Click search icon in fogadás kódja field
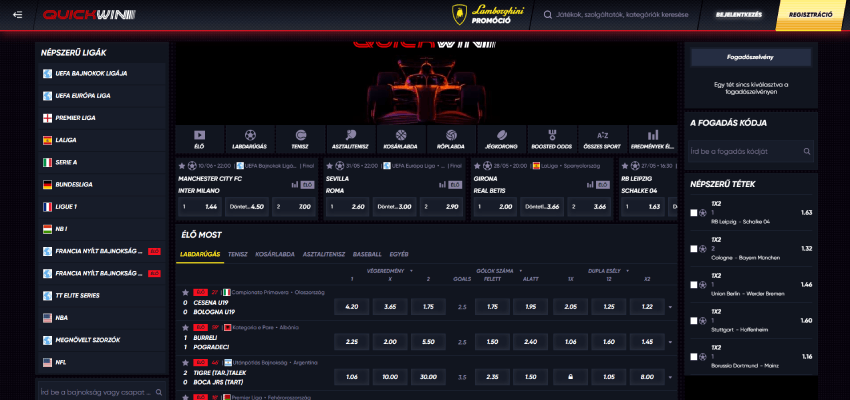The height and width of the screenshot is (400, 850). coord(807,152)
